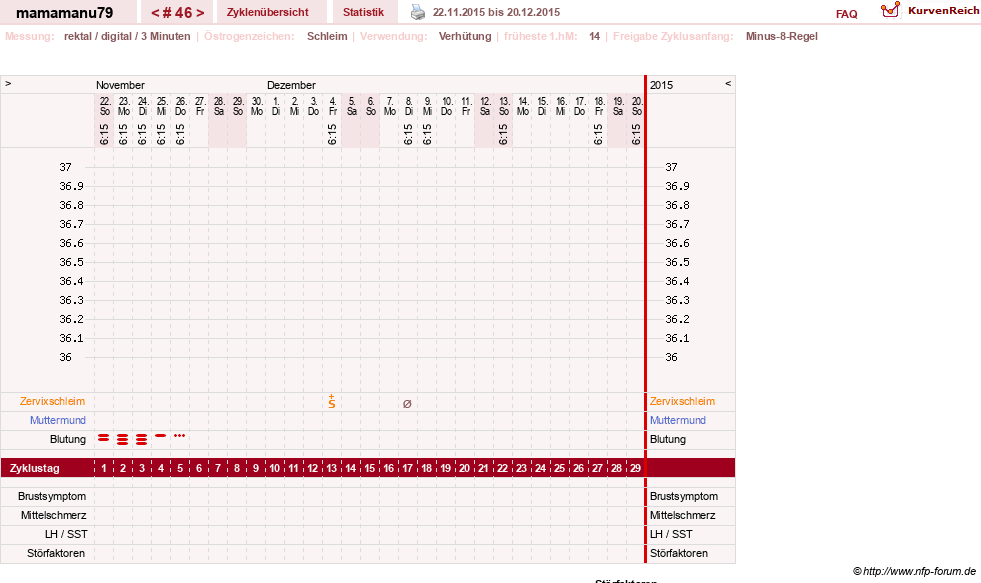Click the # 46 cycle number
Image resolution: width=981 pixels, height=583 pixels.
point(177,13)
